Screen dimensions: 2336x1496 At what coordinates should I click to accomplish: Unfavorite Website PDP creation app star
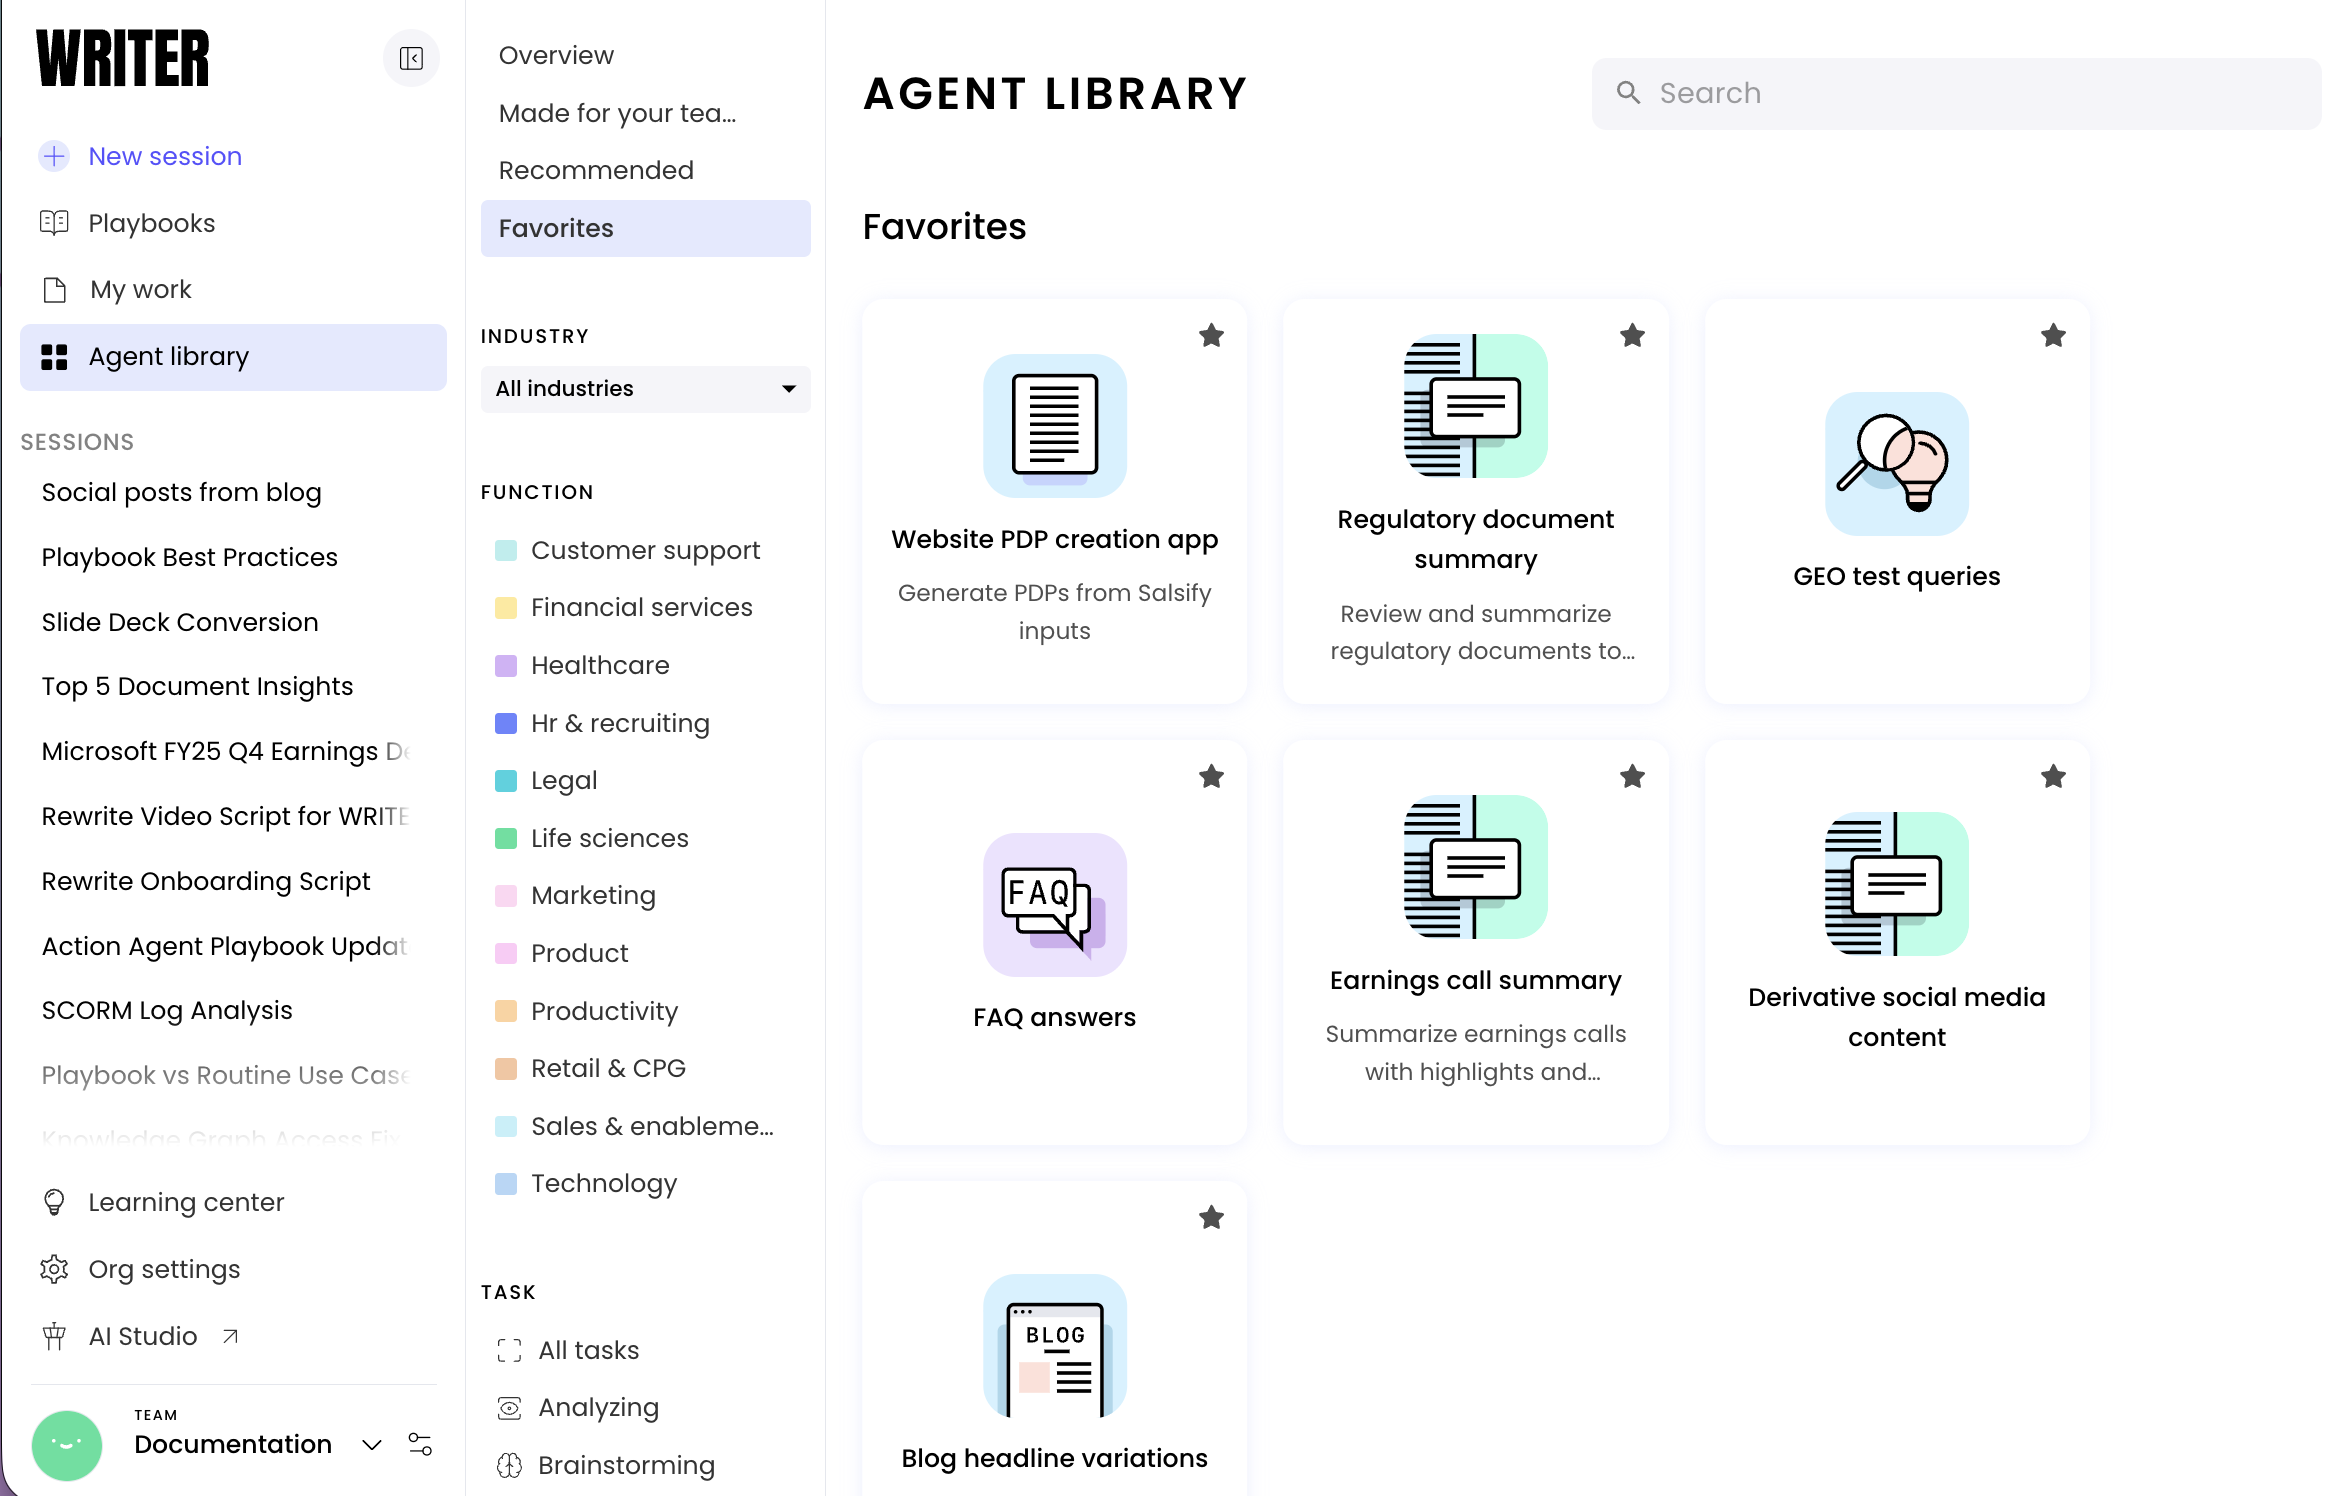pyautogui.click(x=1211, y=336)
